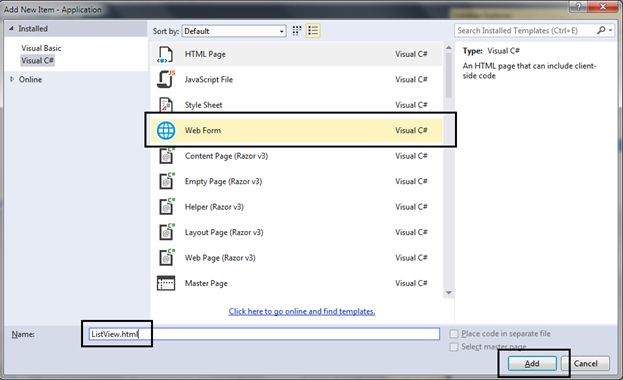The height and width of the screenshot is (380, 623).
Task: Click the template list scroll down arrow
Action: [x=449, y=293]
